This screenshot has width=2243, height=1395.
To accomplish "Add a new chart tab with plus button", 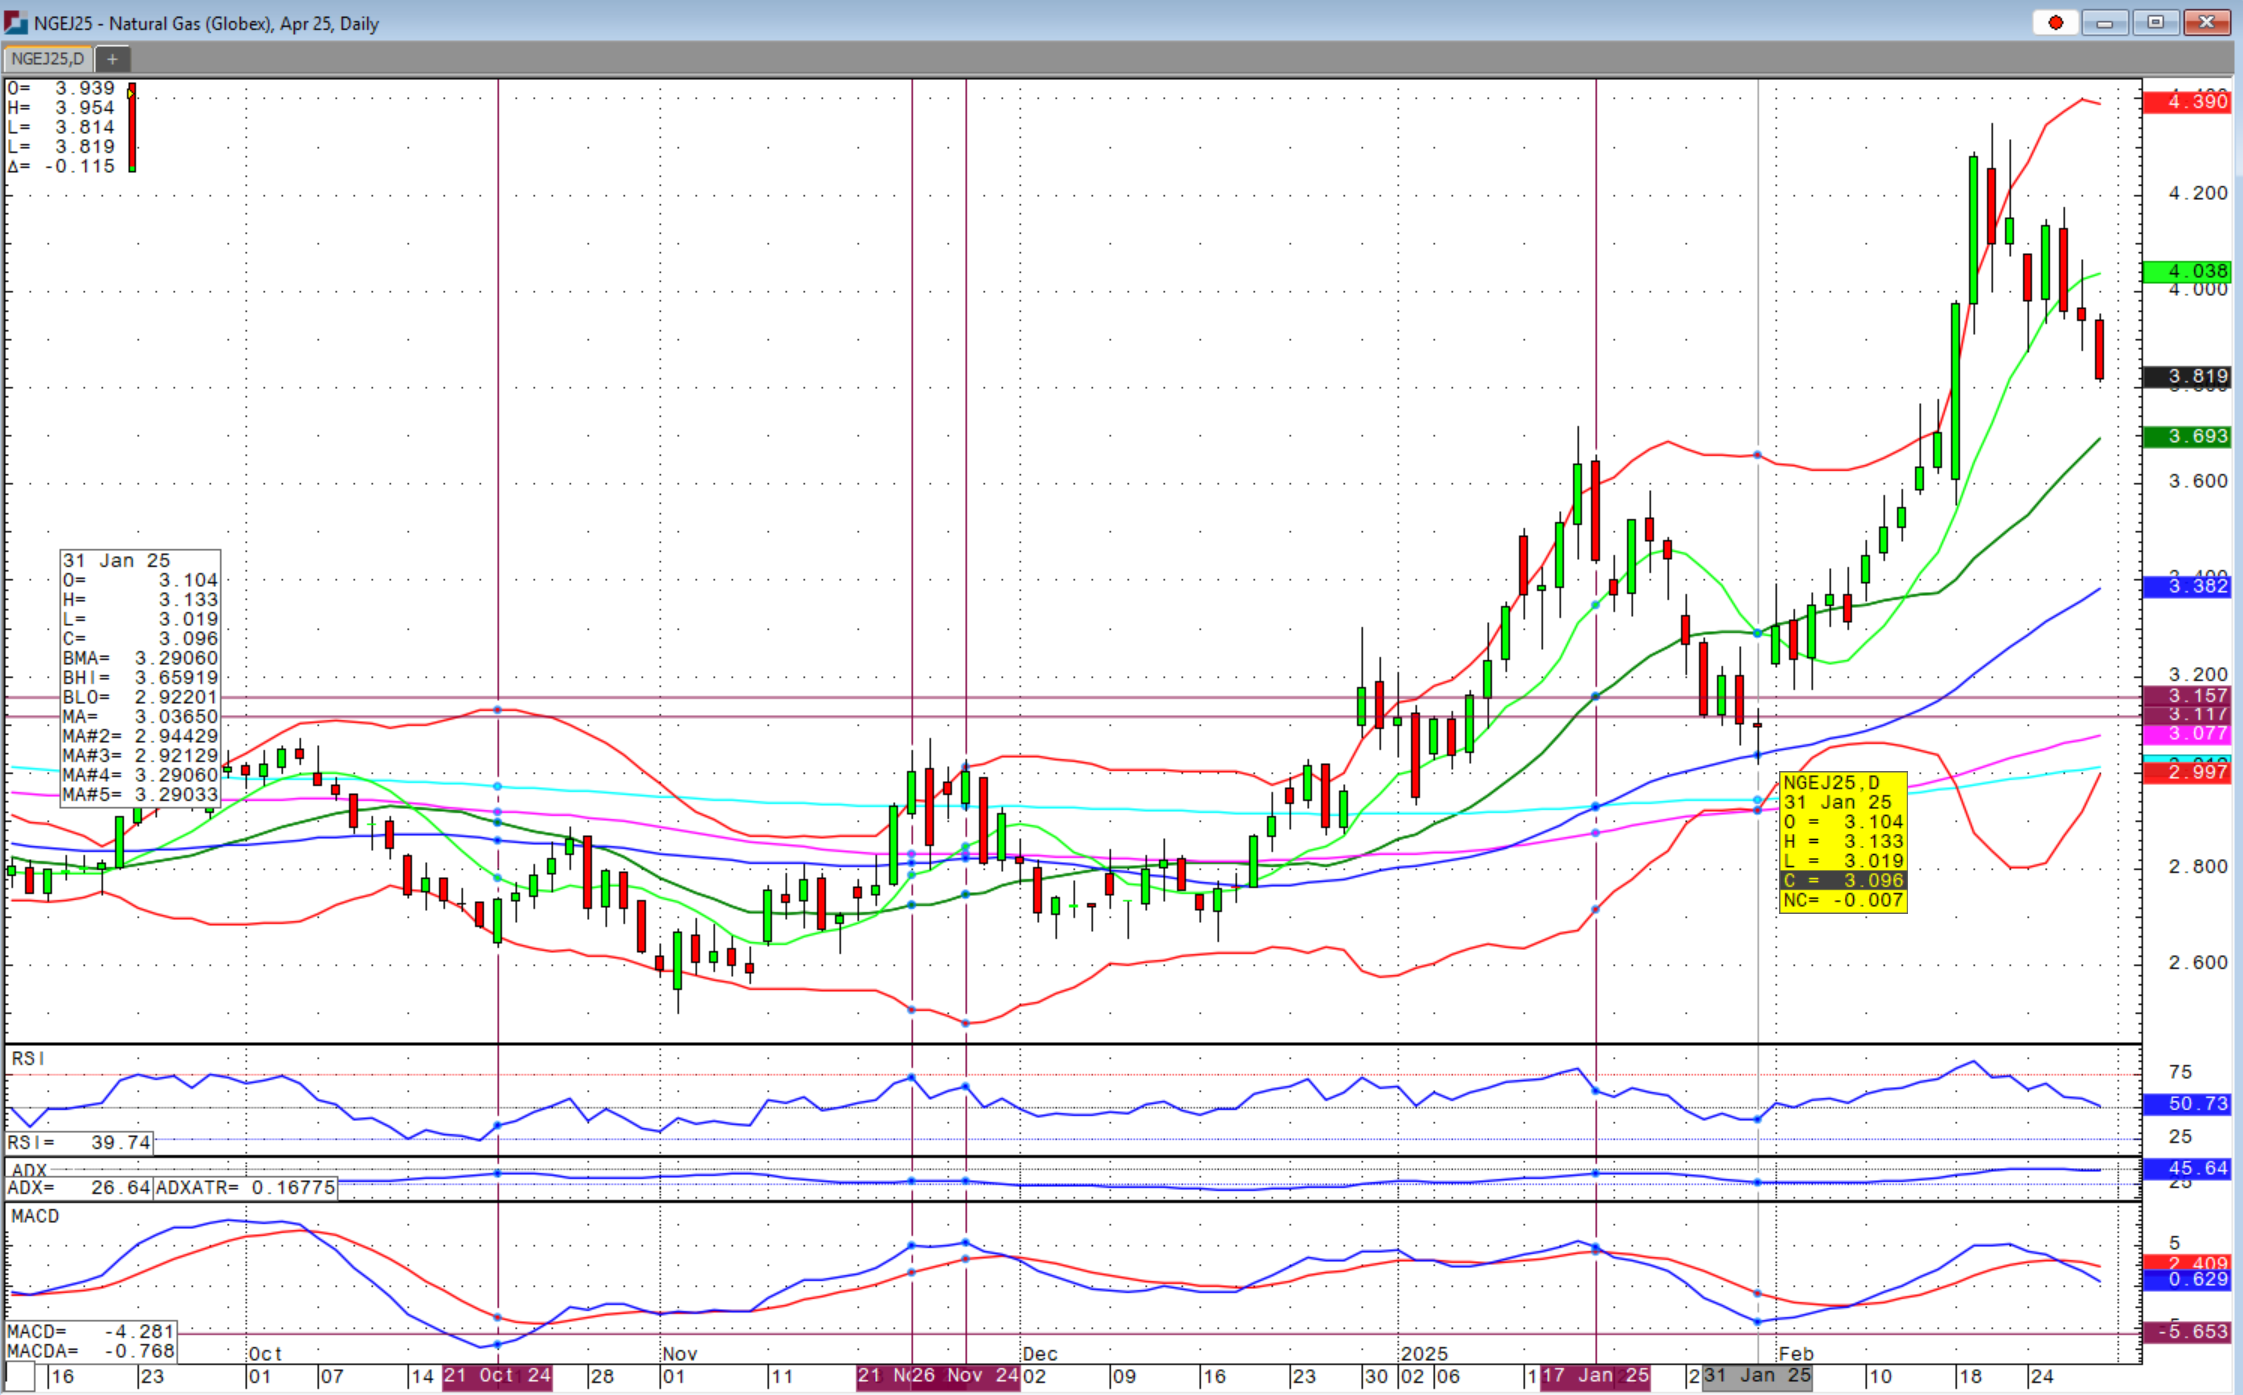I will point(112,59).
